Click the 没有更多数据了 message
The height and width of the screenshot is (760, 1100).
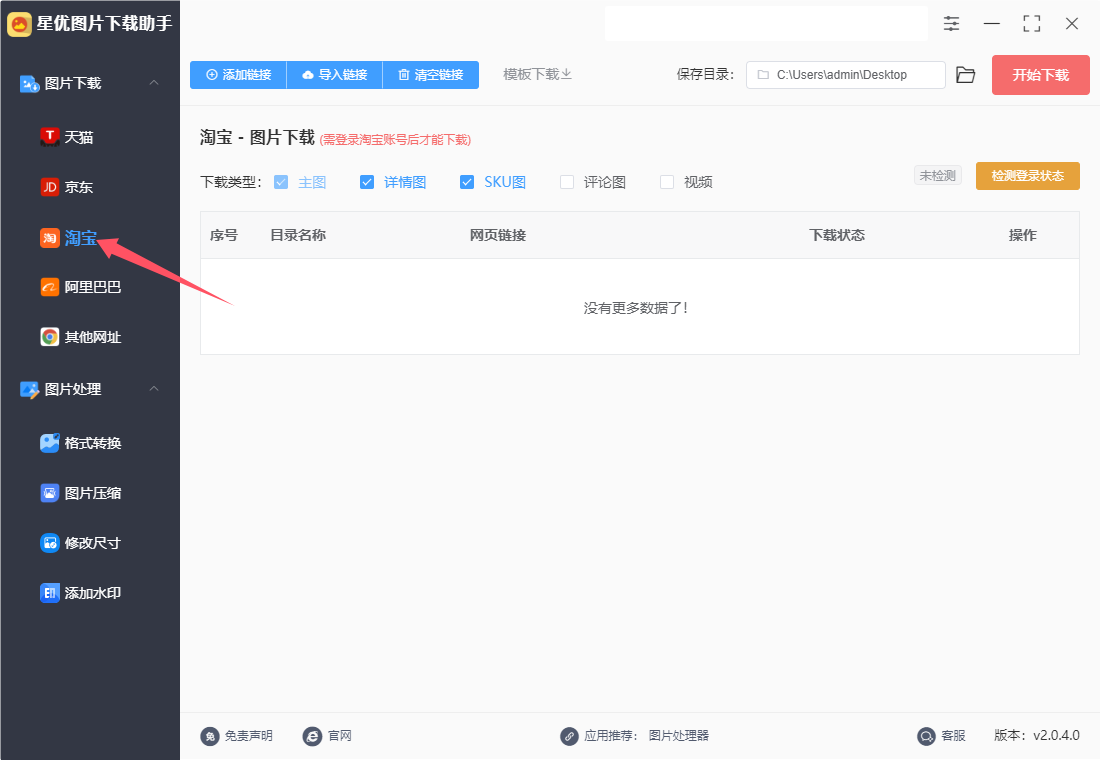point(636,308)
